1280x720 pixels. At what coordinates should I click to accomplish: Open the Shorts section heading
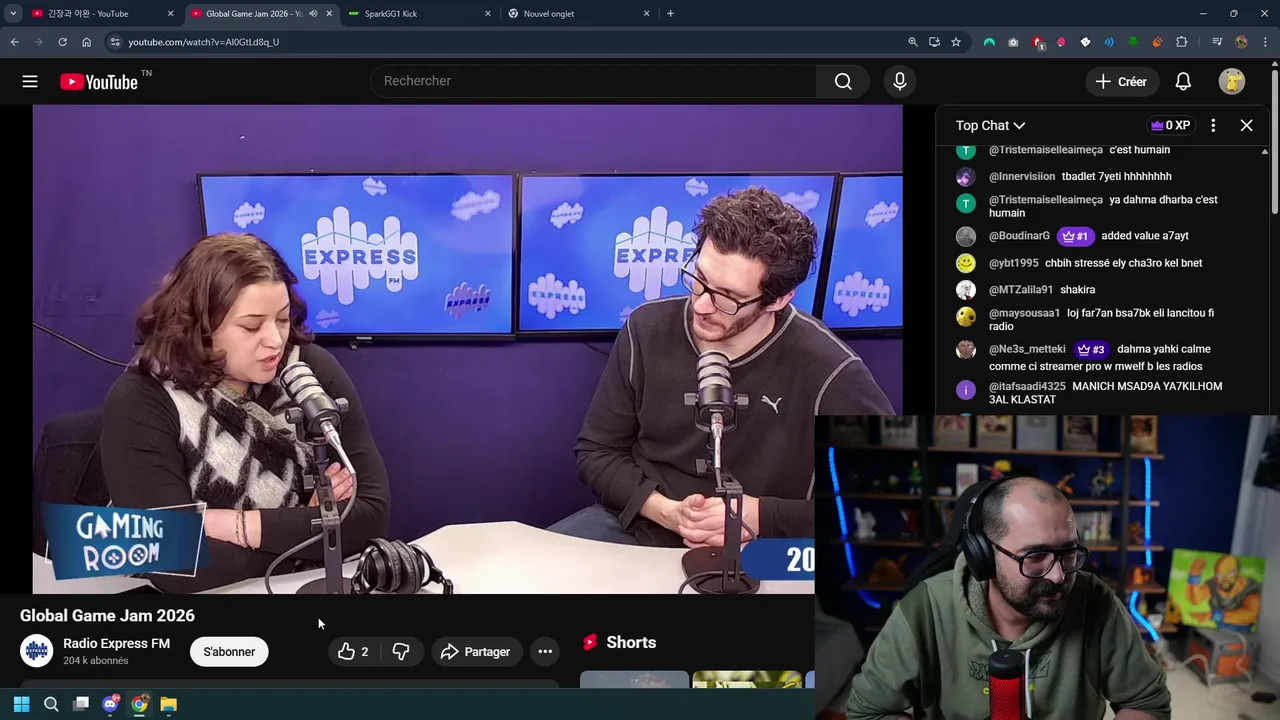[631, 643]
